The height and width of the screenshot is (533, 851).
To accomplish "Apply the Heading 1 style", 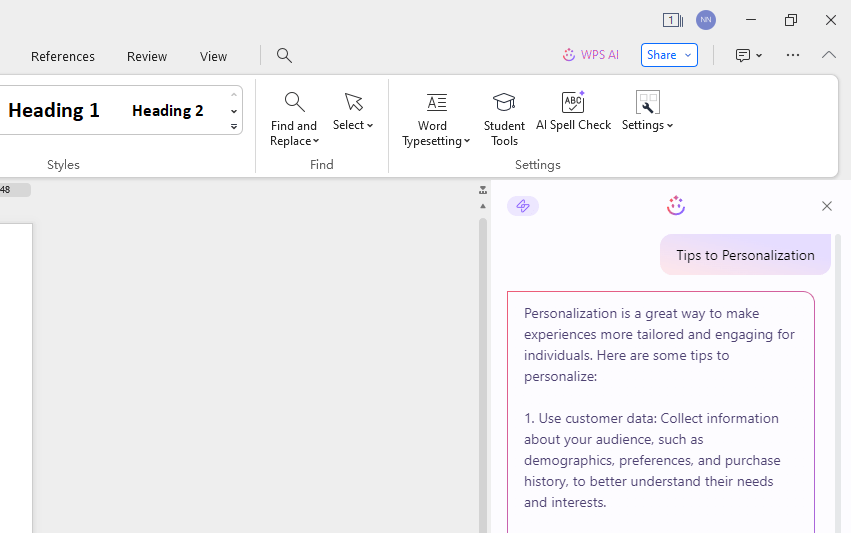I will click(x=54, y=110).
